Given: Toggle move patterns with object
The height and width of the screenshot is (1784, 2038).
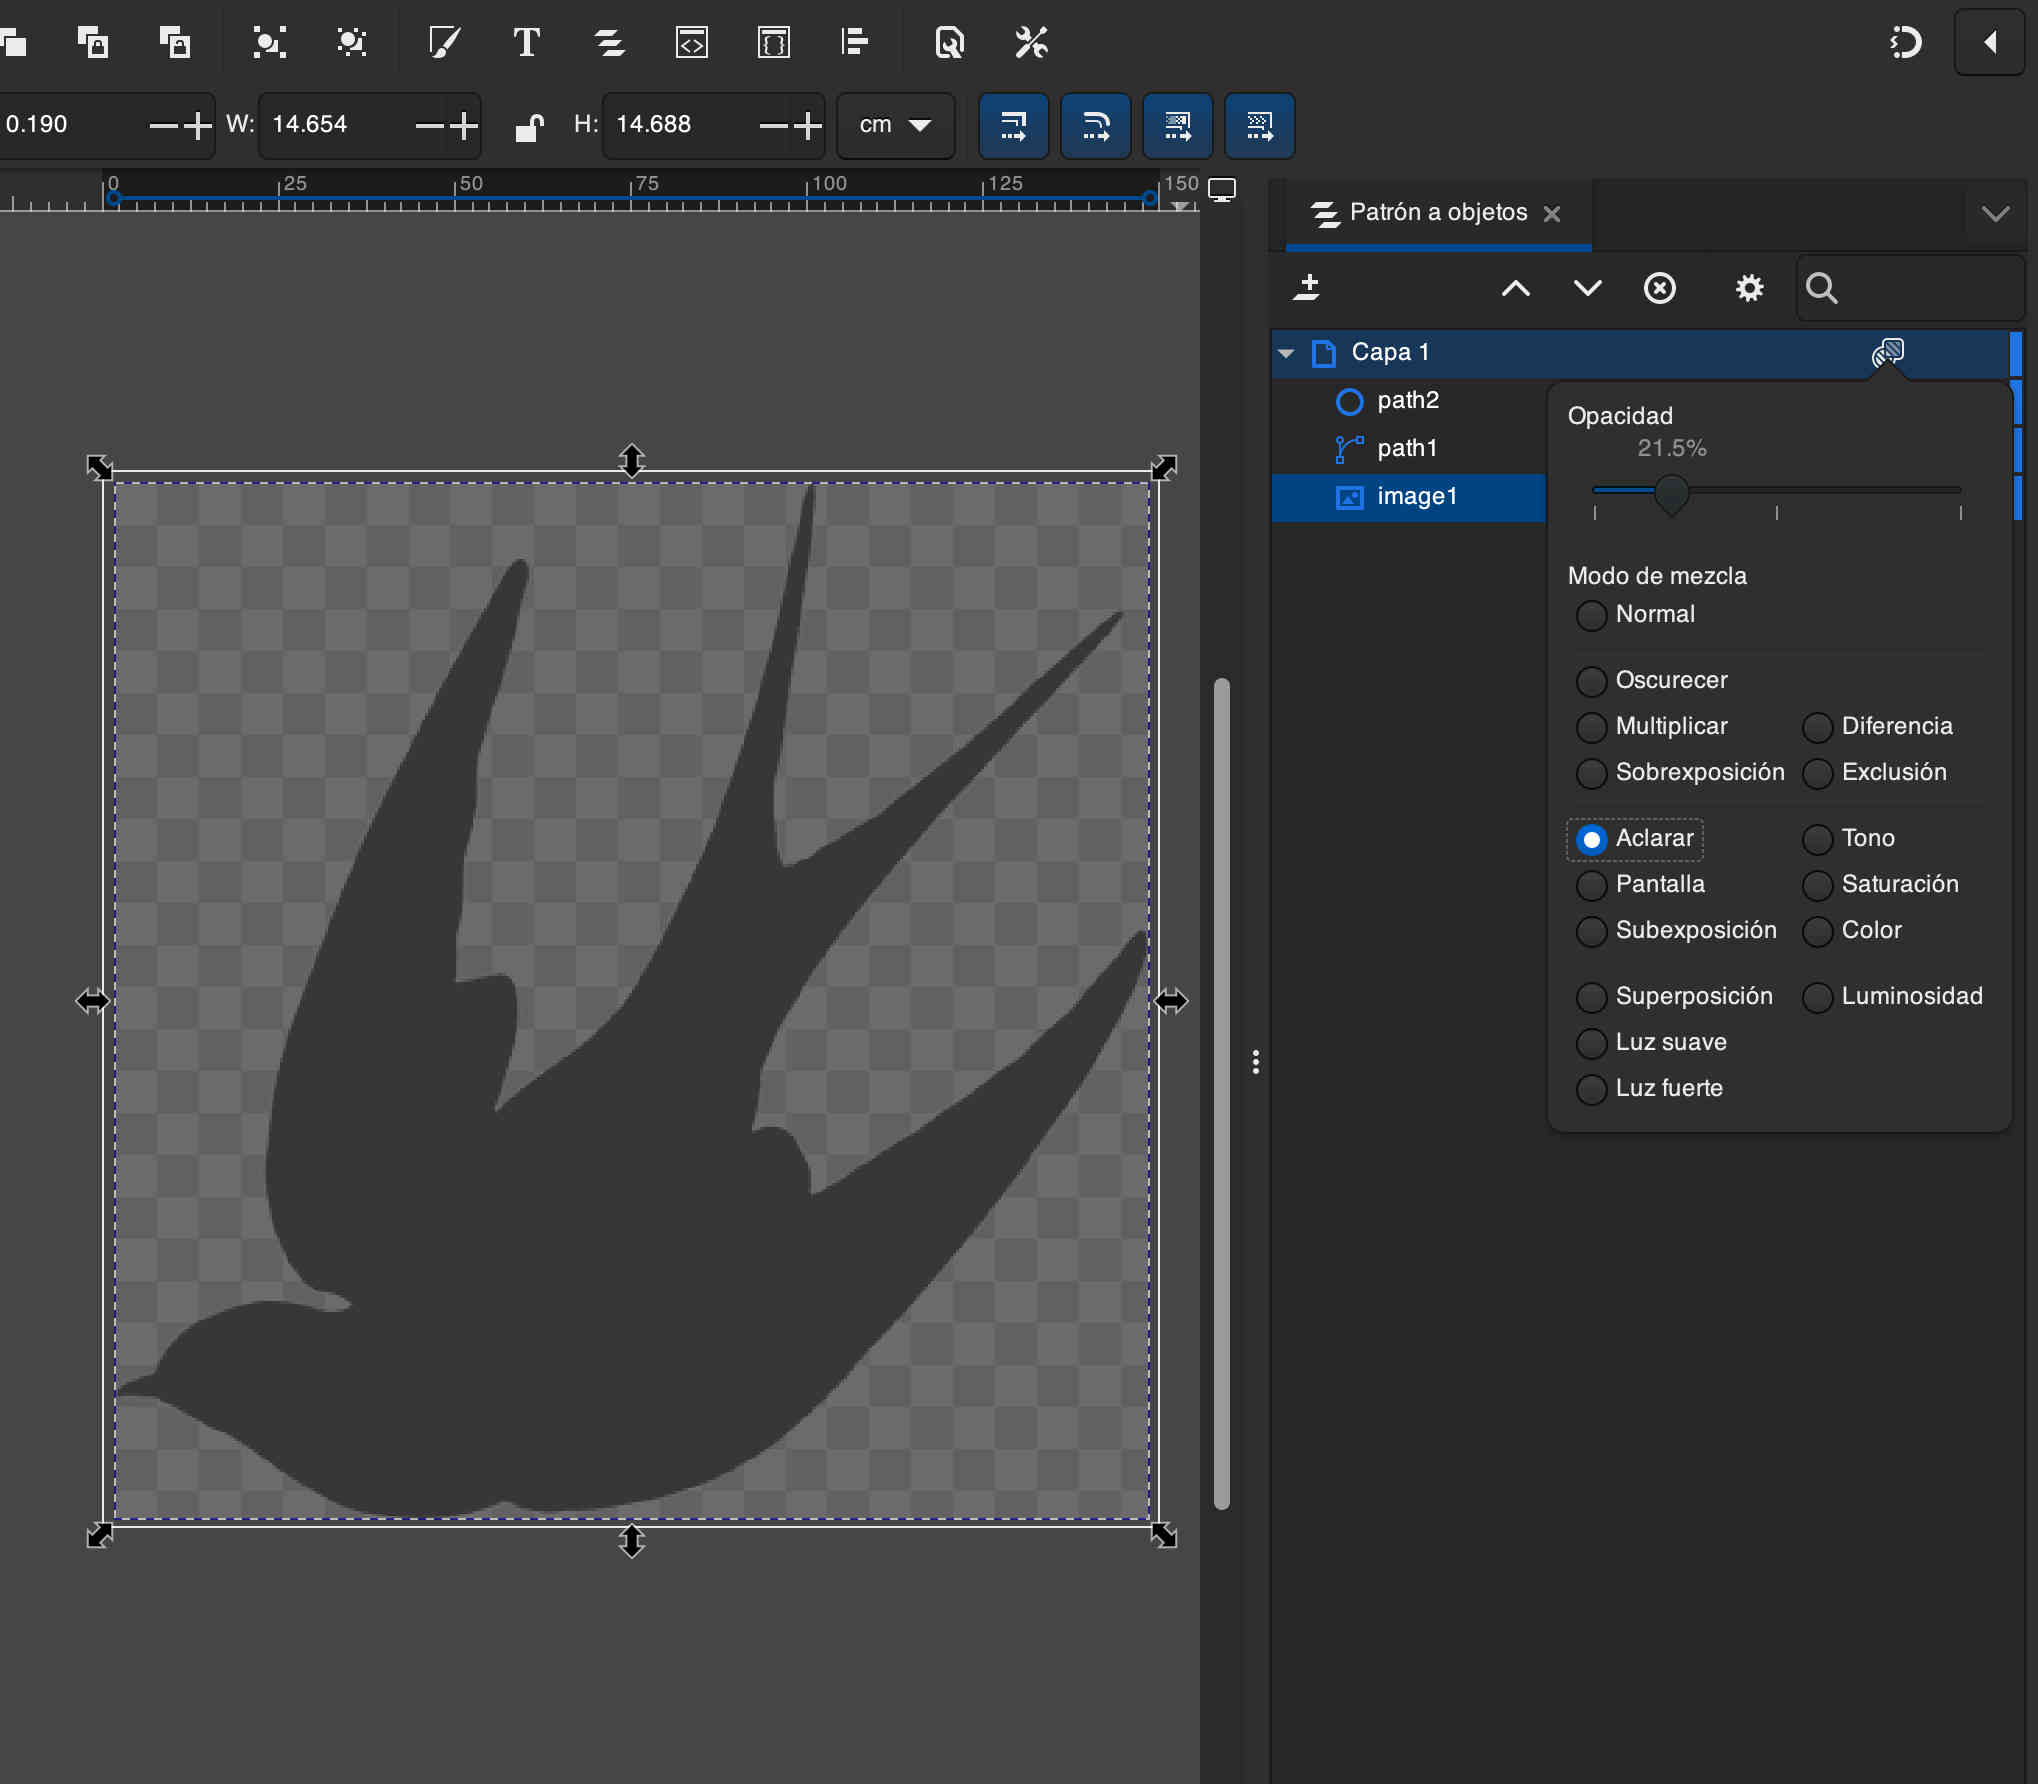Looking at the screenshot, I should click(1260, 126).
